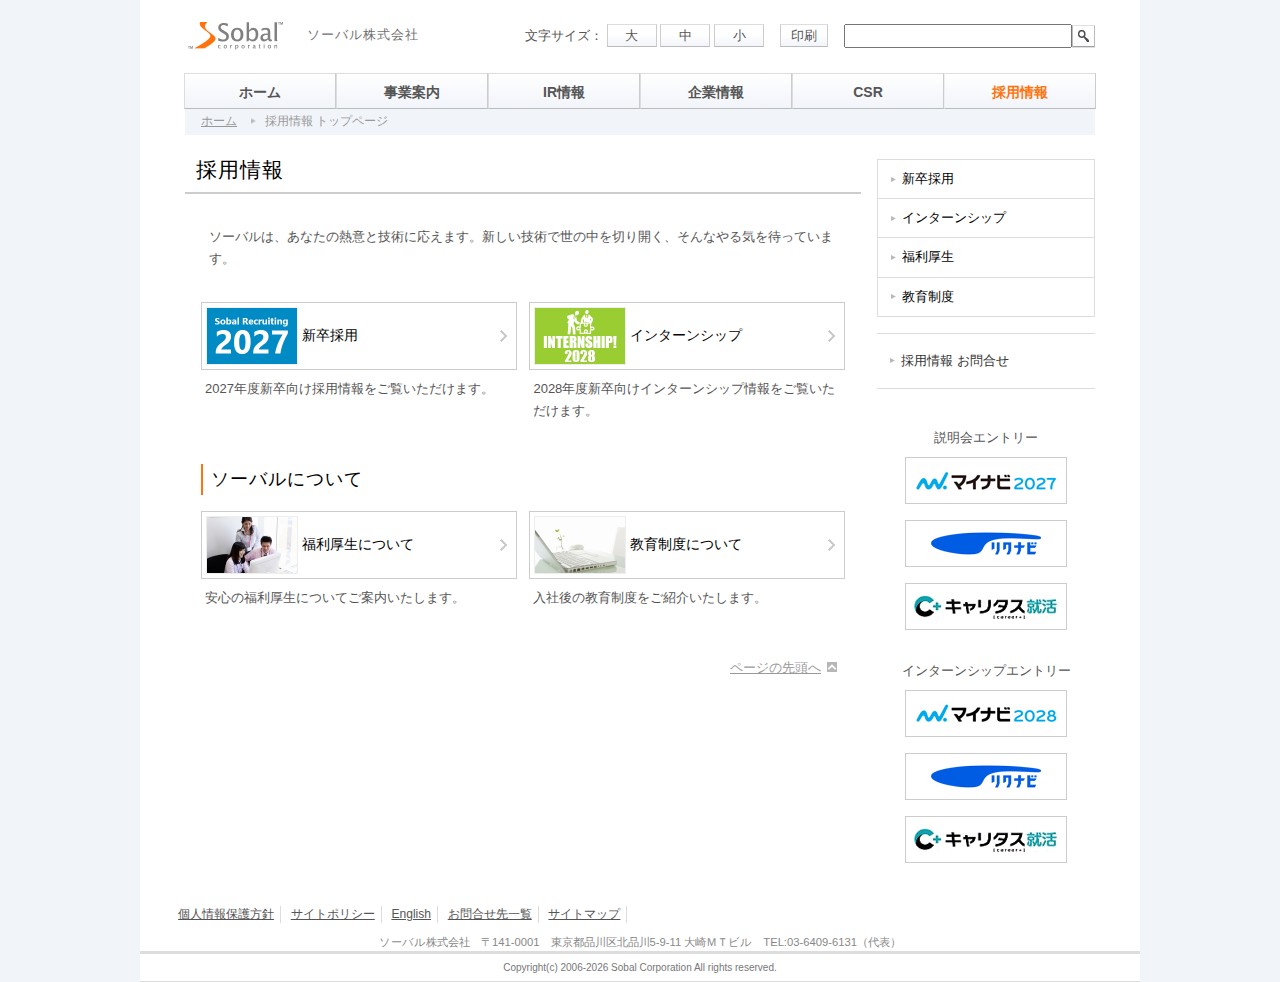Open the 採用情報 navigation tab

[1020, 91]
